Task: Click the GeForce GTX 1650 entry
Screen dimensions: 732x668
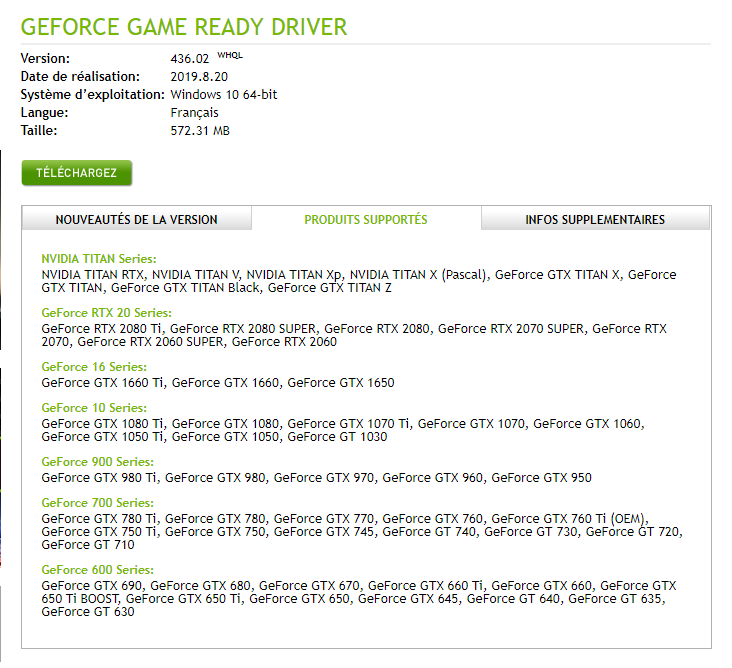Action: pos(341,383)
